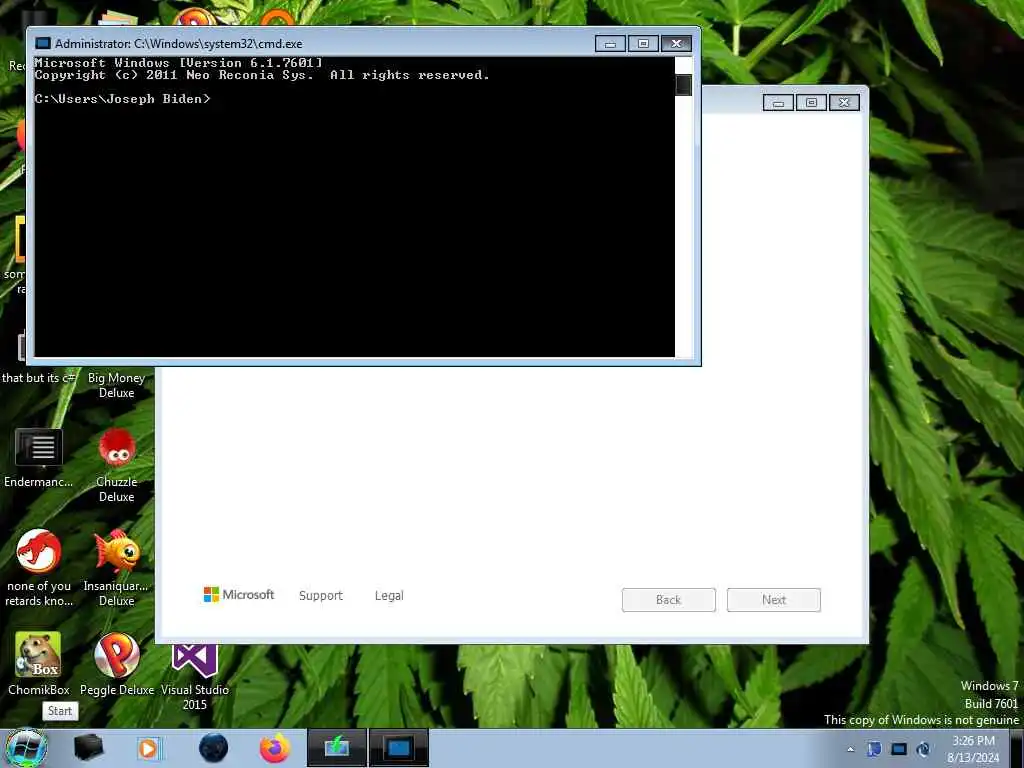Open the Windows Start orb
This screenshot has height=768, width=1024.
tap(26, 748)
